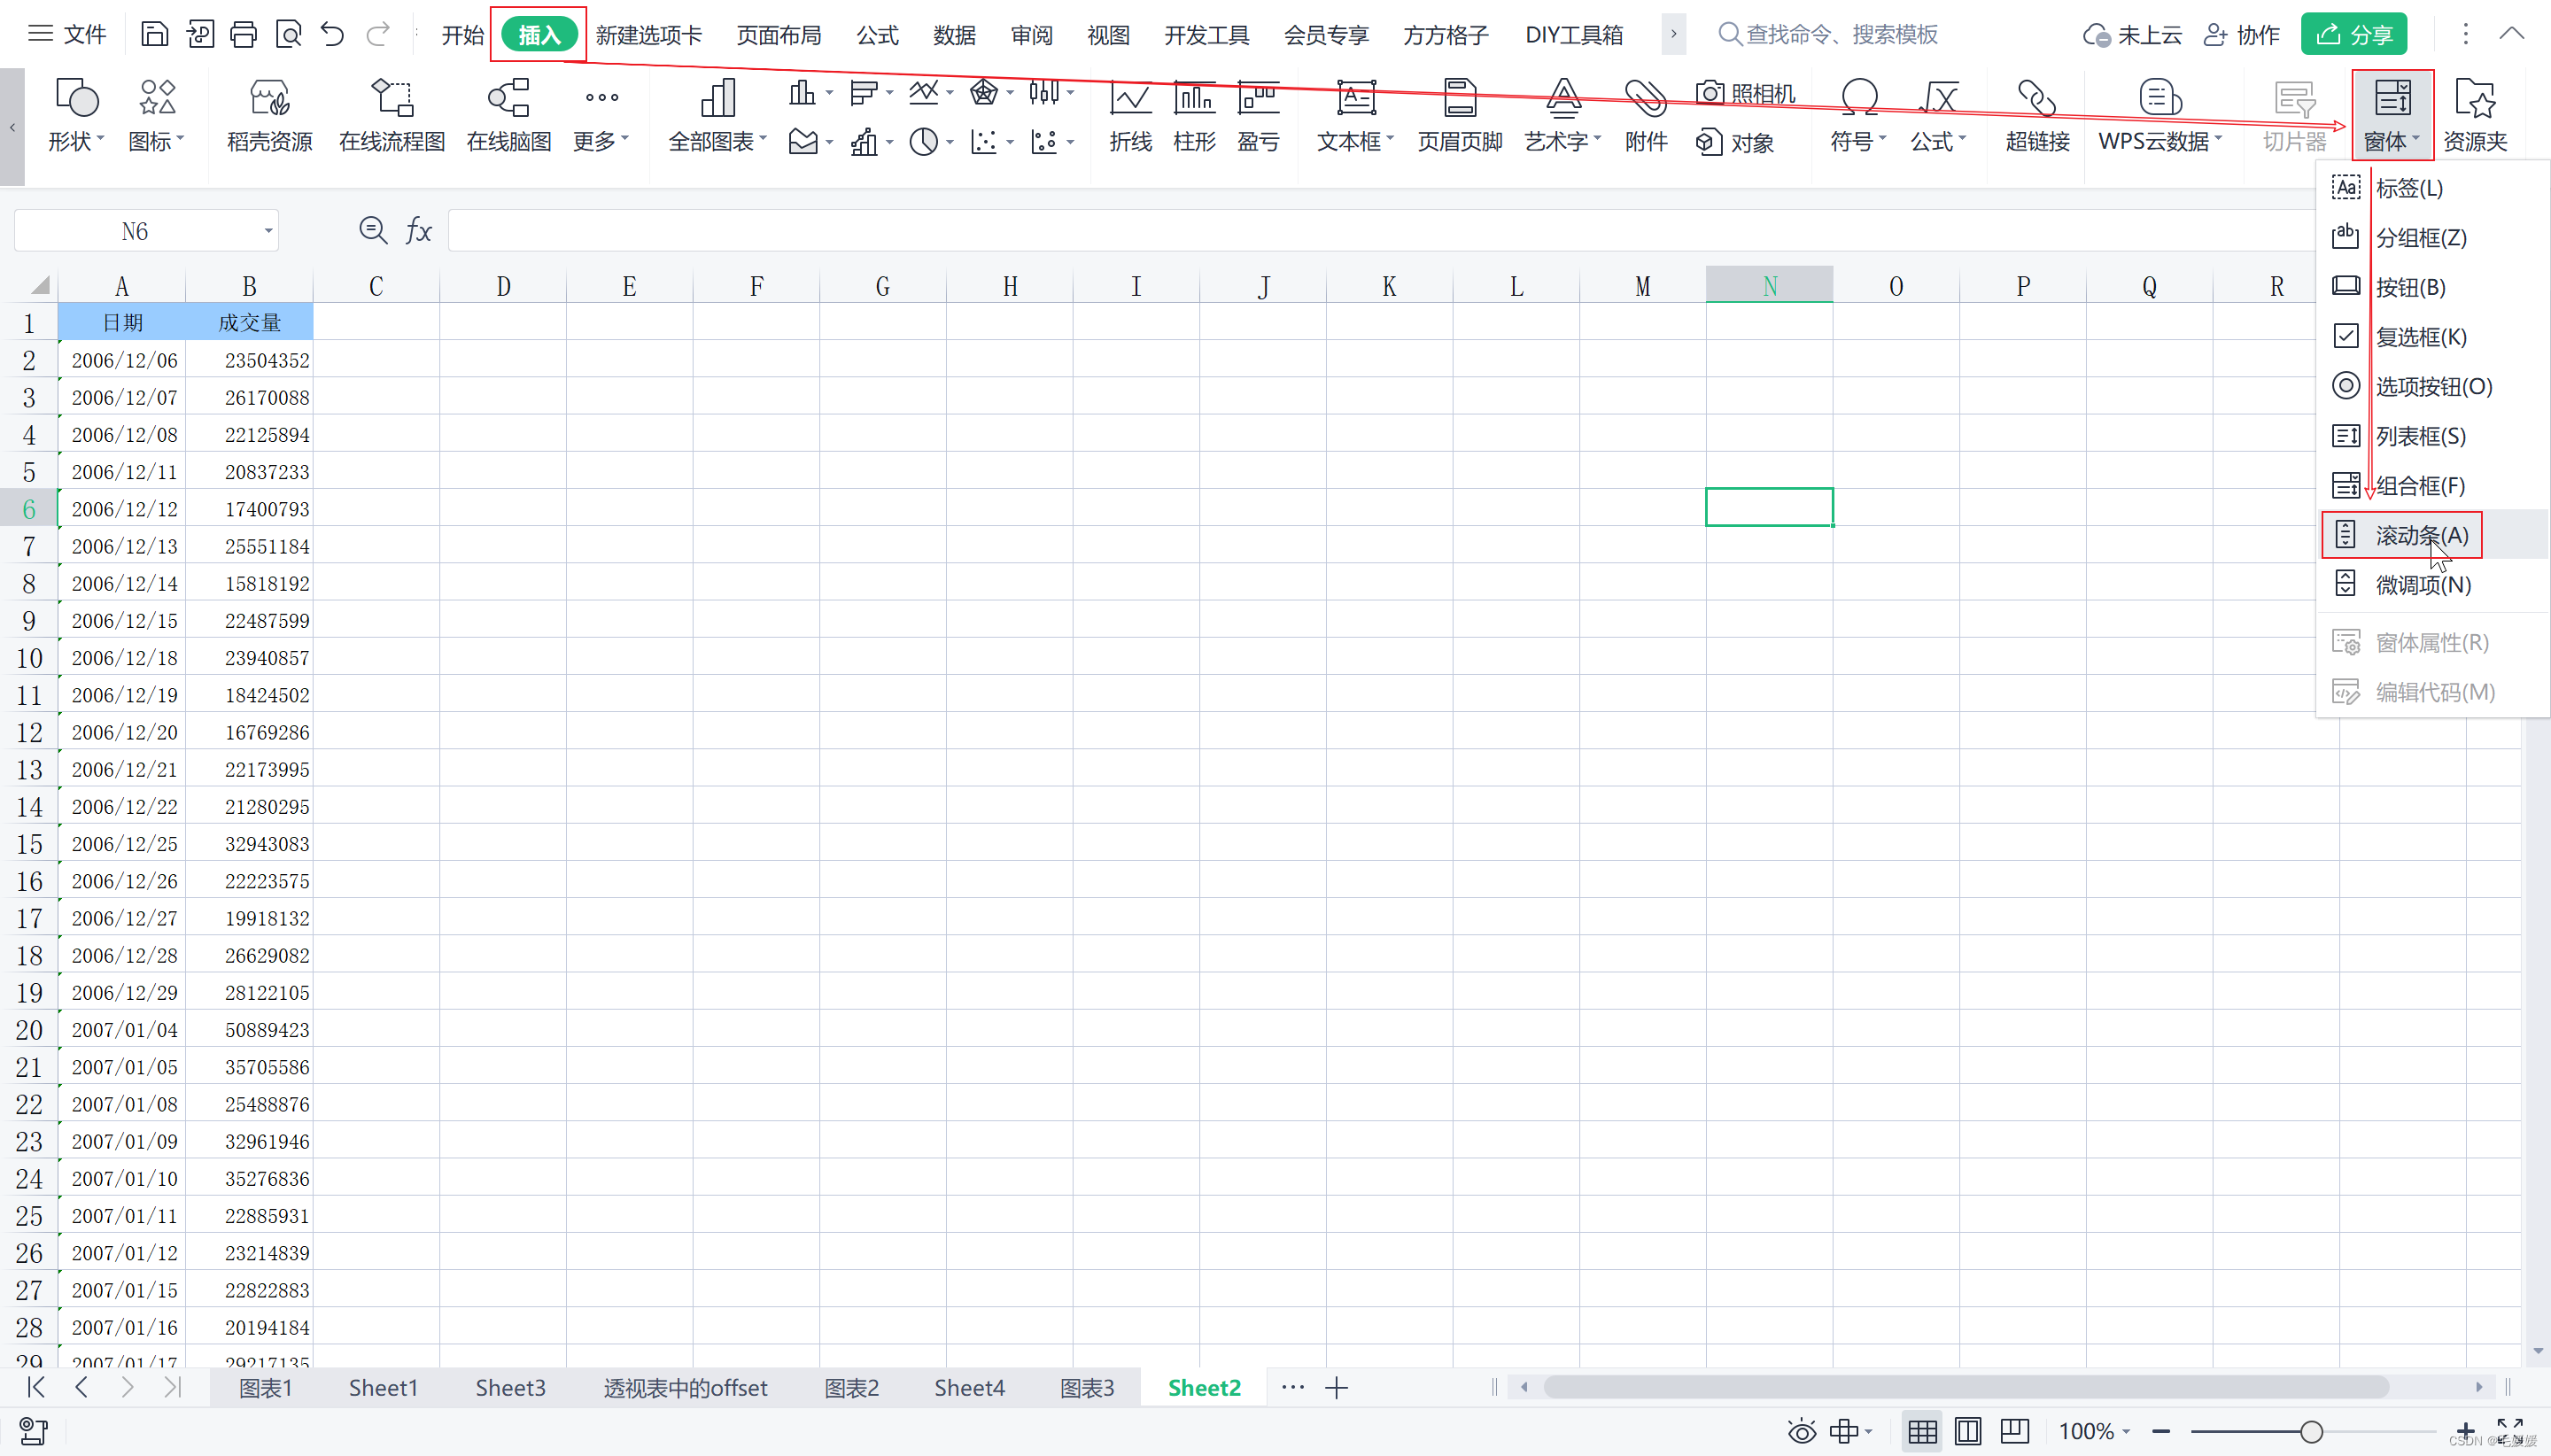The height and width of the screenshot is (1456, 2551).
Task: Insert 折线 sparkline
Action: point(1131,116)
